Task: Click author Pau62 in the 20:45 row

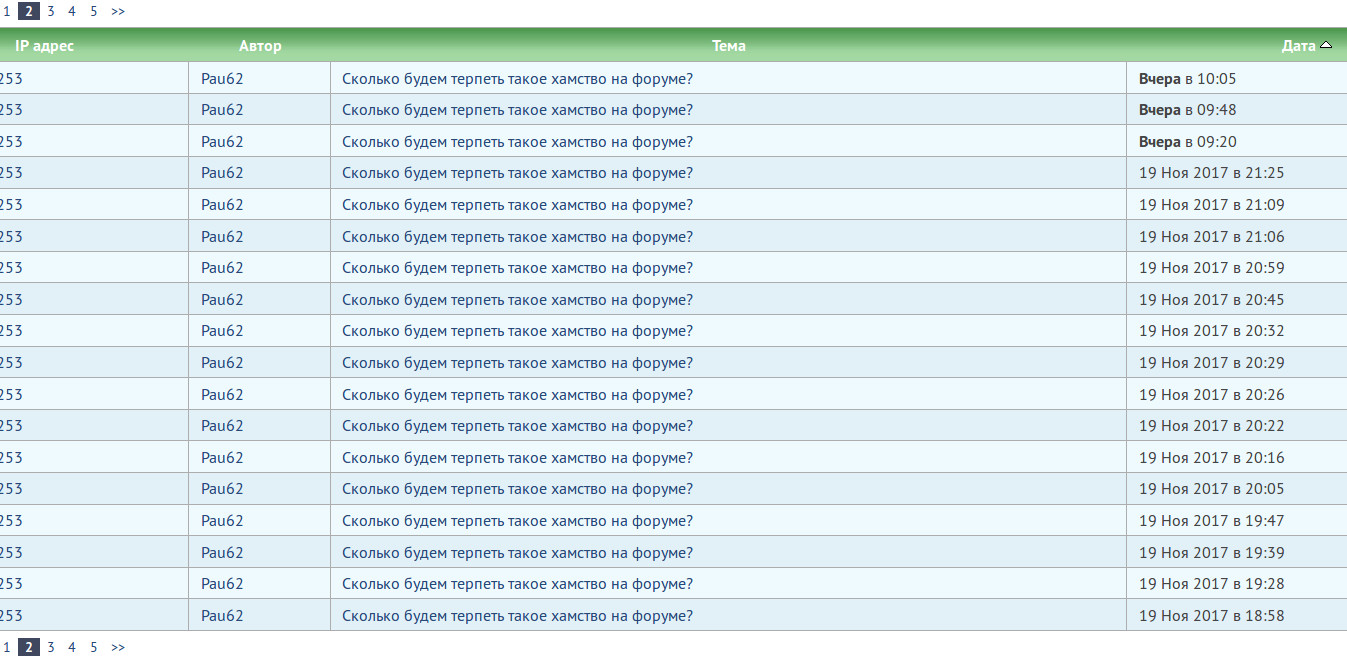Action: click(222, 300)
